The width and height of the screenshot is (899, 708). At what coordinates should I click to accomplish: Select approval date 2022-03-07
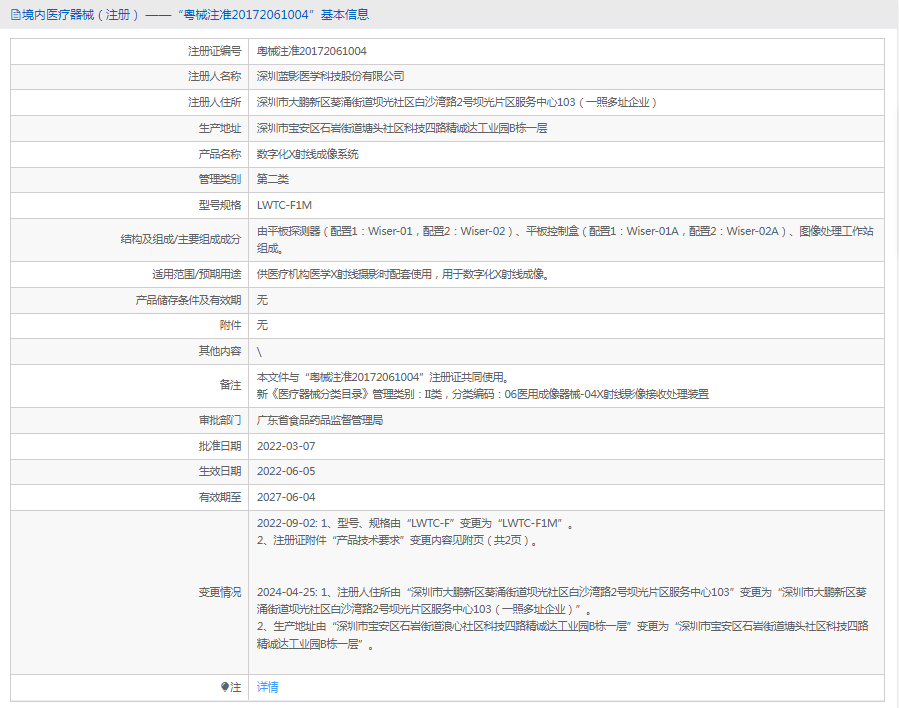click(x=286, y=446)
